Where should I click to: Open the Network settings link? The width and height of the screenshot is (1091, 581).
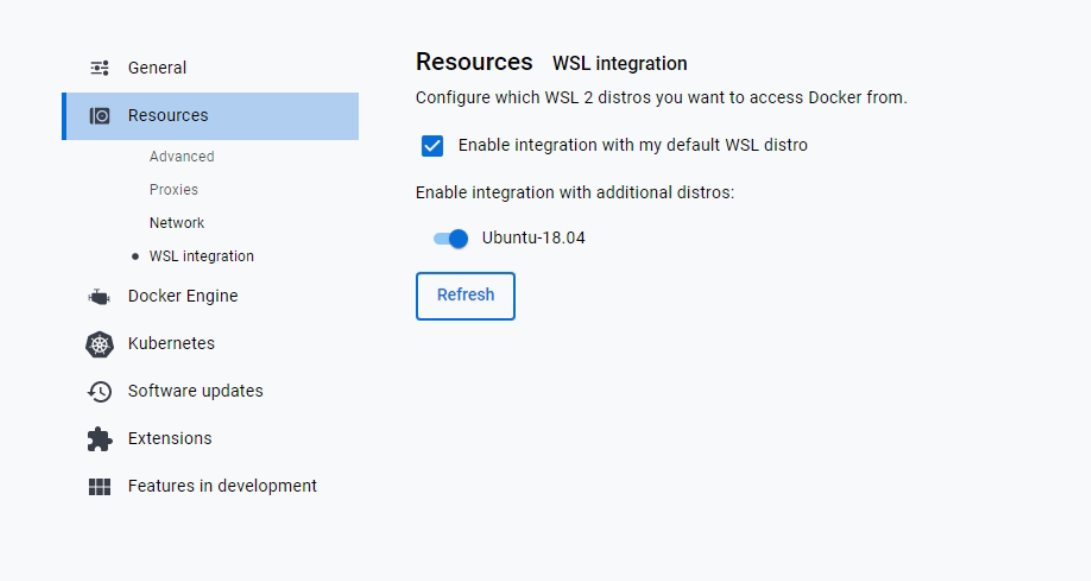175,222
